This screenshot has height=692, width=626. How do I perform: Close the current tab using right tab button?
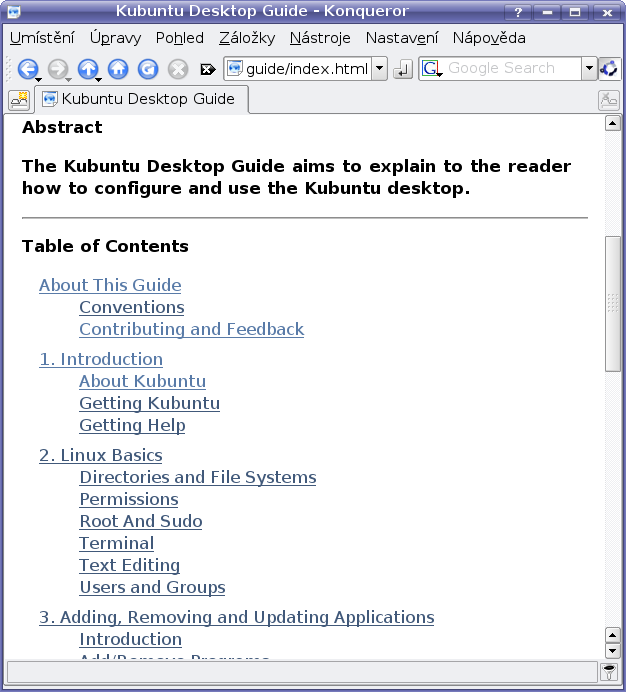608,99
